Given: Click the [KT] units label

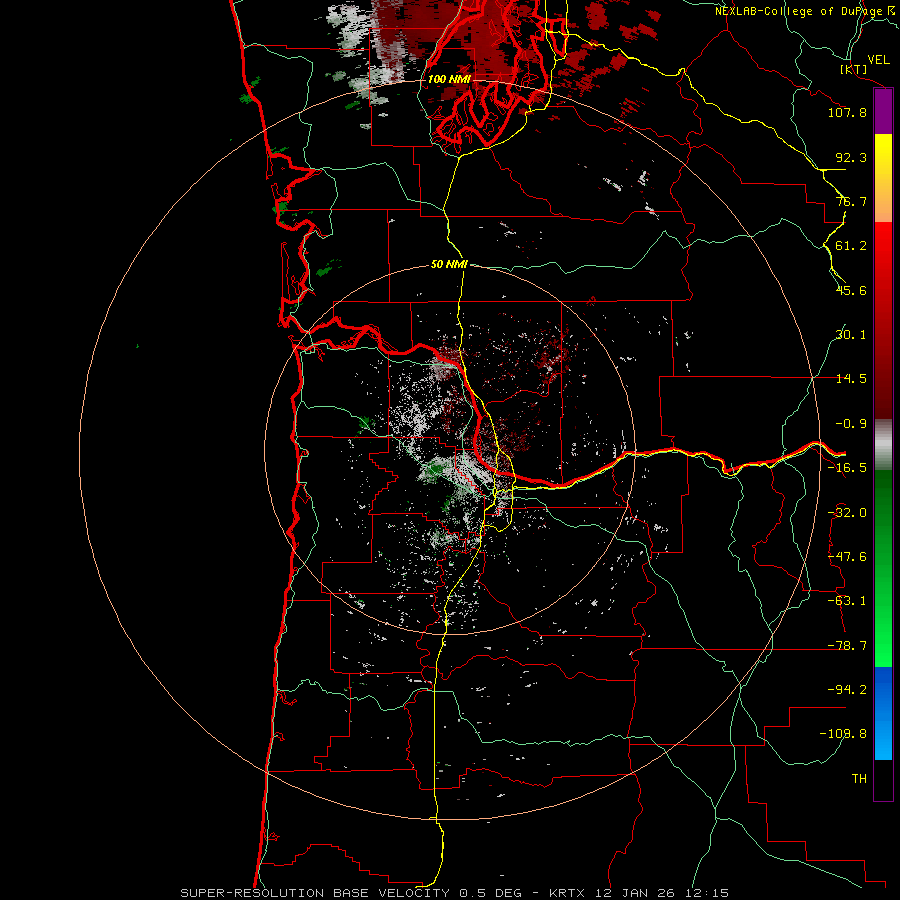Looking at the screenshot, I should tap(854, 69).
